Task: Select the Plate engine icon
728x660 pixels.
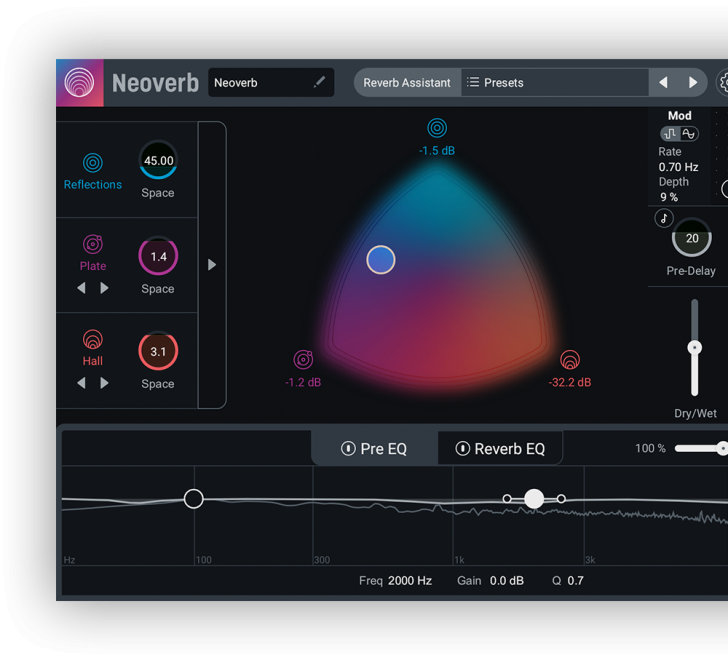Action: click(93, 244)
